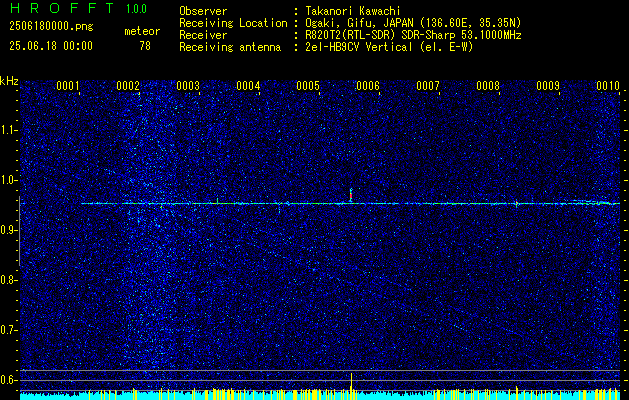This screenshot has height=400, width=629.
Task: Click the Receiving antenna label
Action: click(x=230, y=47)
